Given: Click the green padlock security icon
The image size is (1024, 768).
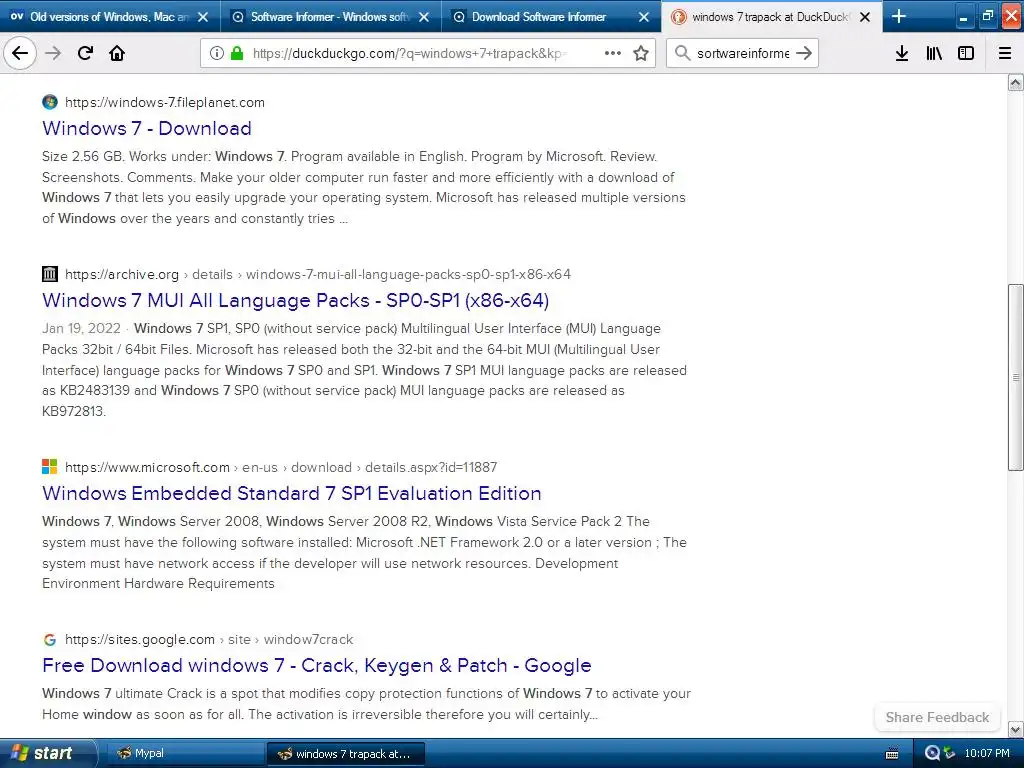Looking at the screenshot, I should [x=237, y=53].
